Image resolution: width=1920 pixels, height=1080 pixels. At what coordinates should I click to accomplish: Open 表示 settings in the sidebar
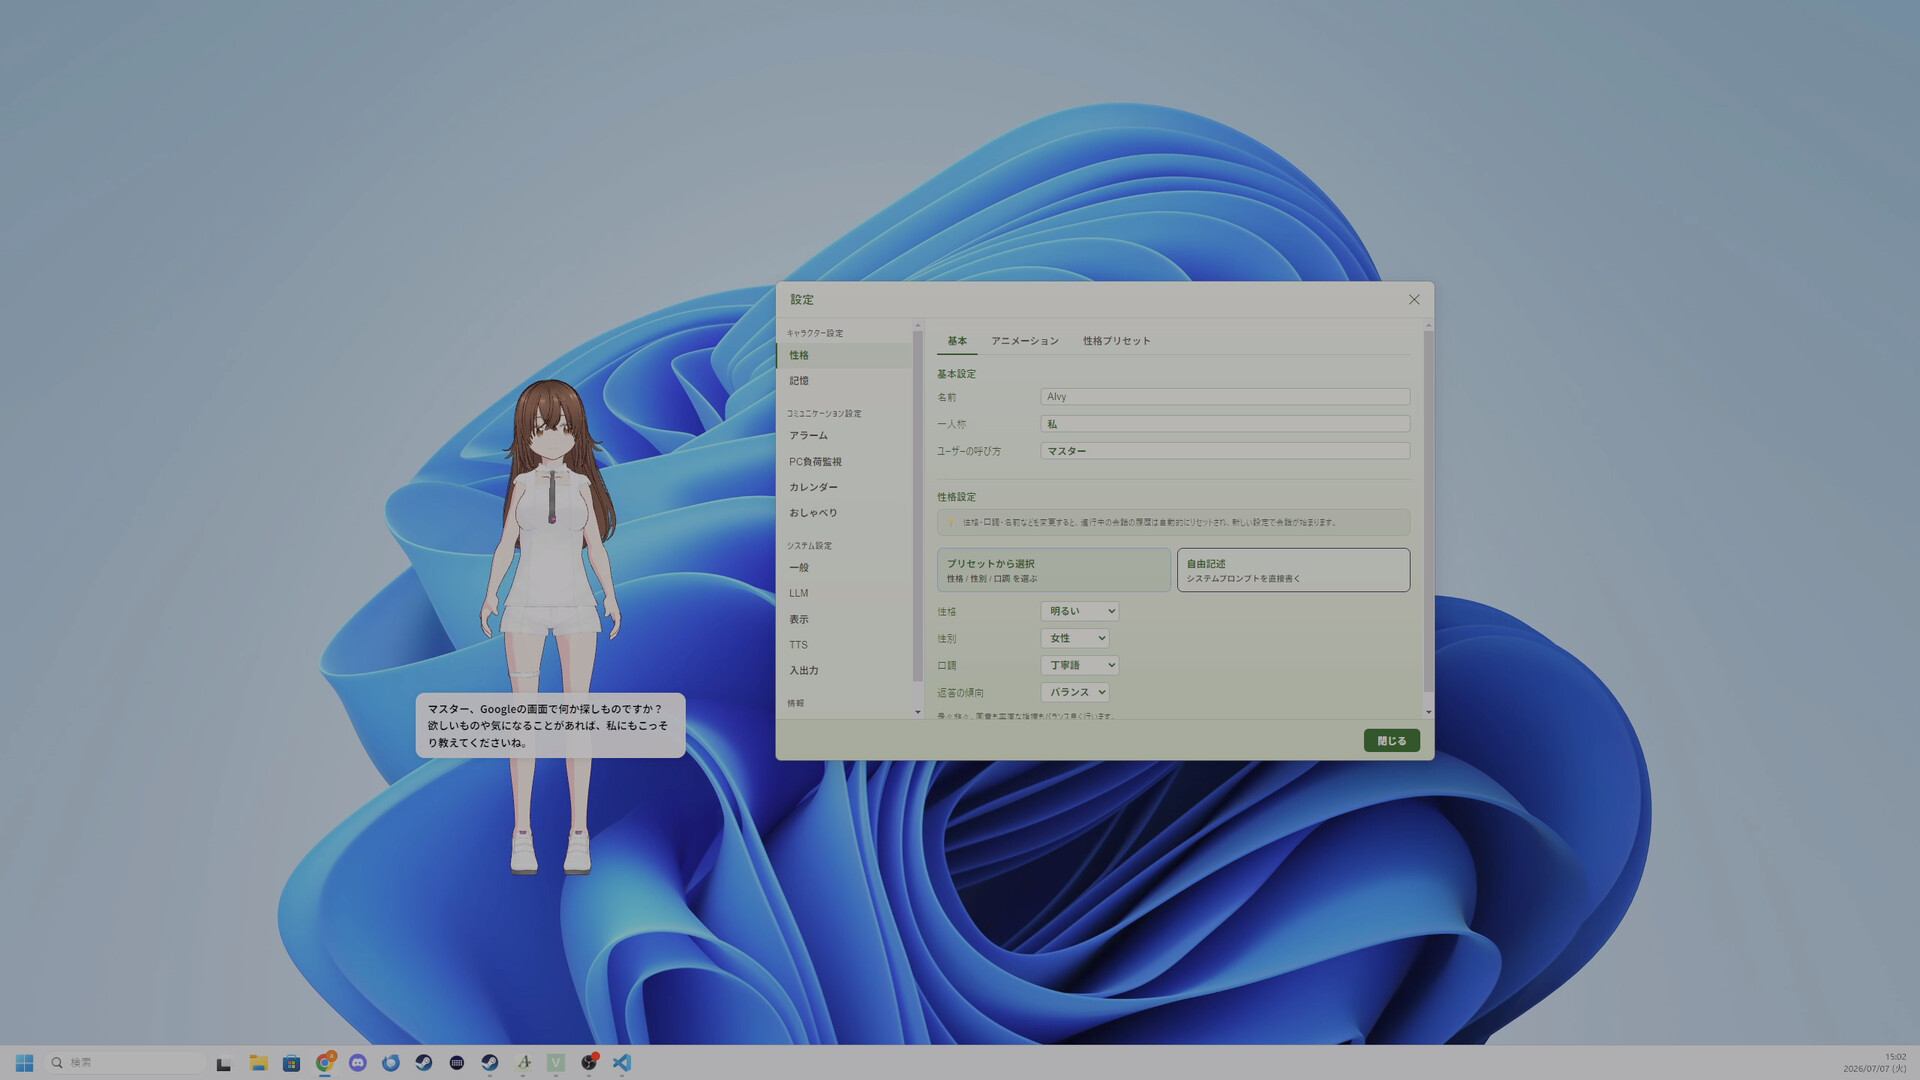844,620
